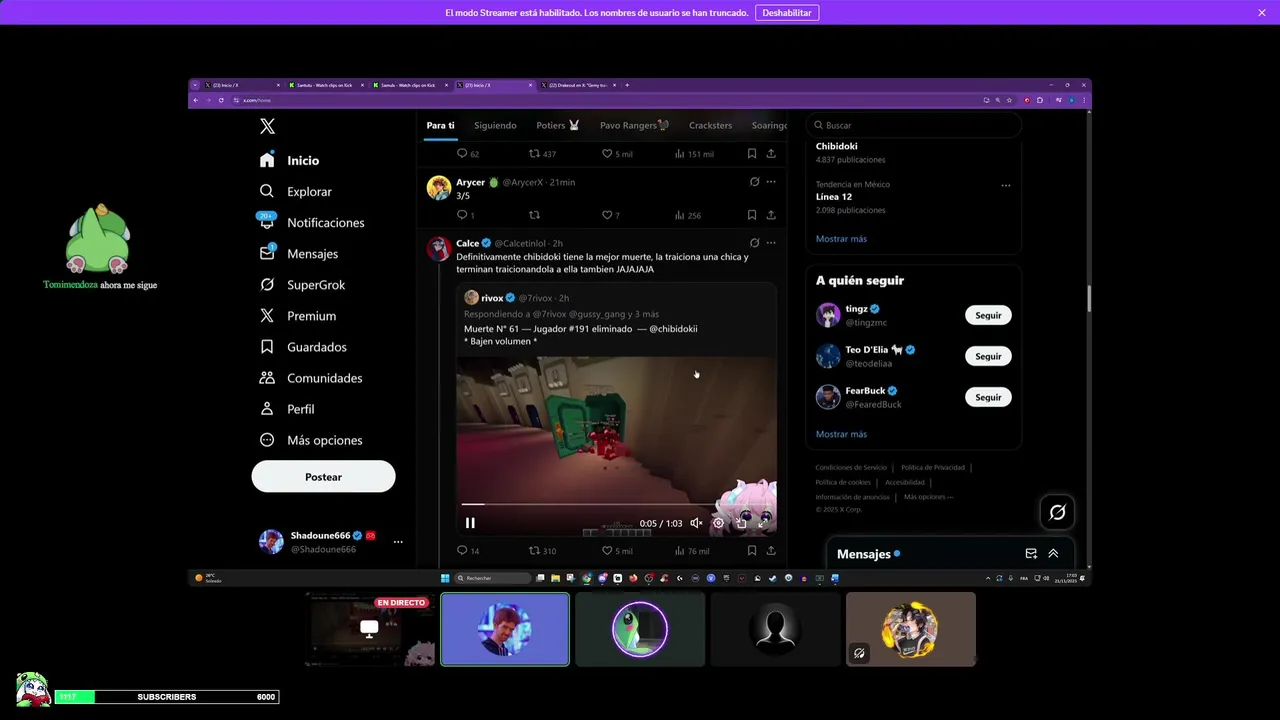This screenshot has height=720, width=1280.
Task: Bookmark Calce's chibidoki post
Action: click(x=752, y=550)
